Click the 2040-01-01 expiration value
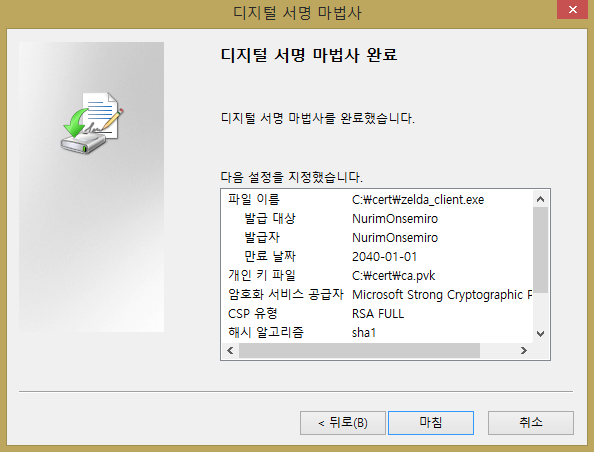594x452 pixels. [x=385, y=256]
